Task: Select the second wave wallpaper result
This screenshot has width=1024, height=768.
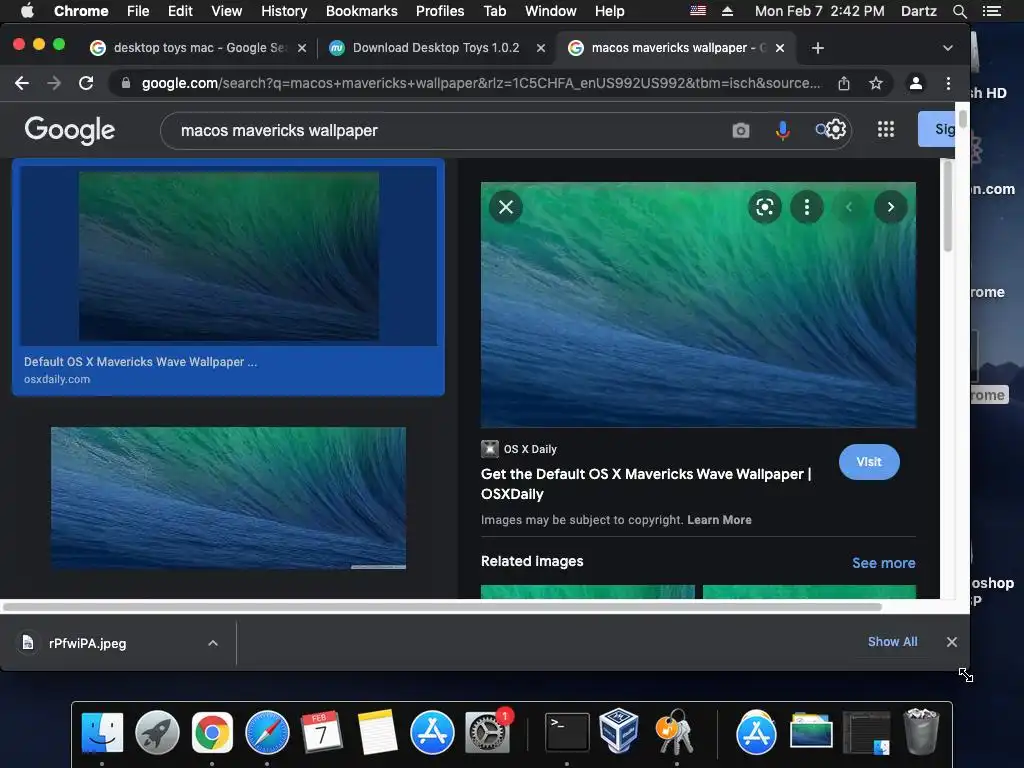Action: click(x=229, y=498)
